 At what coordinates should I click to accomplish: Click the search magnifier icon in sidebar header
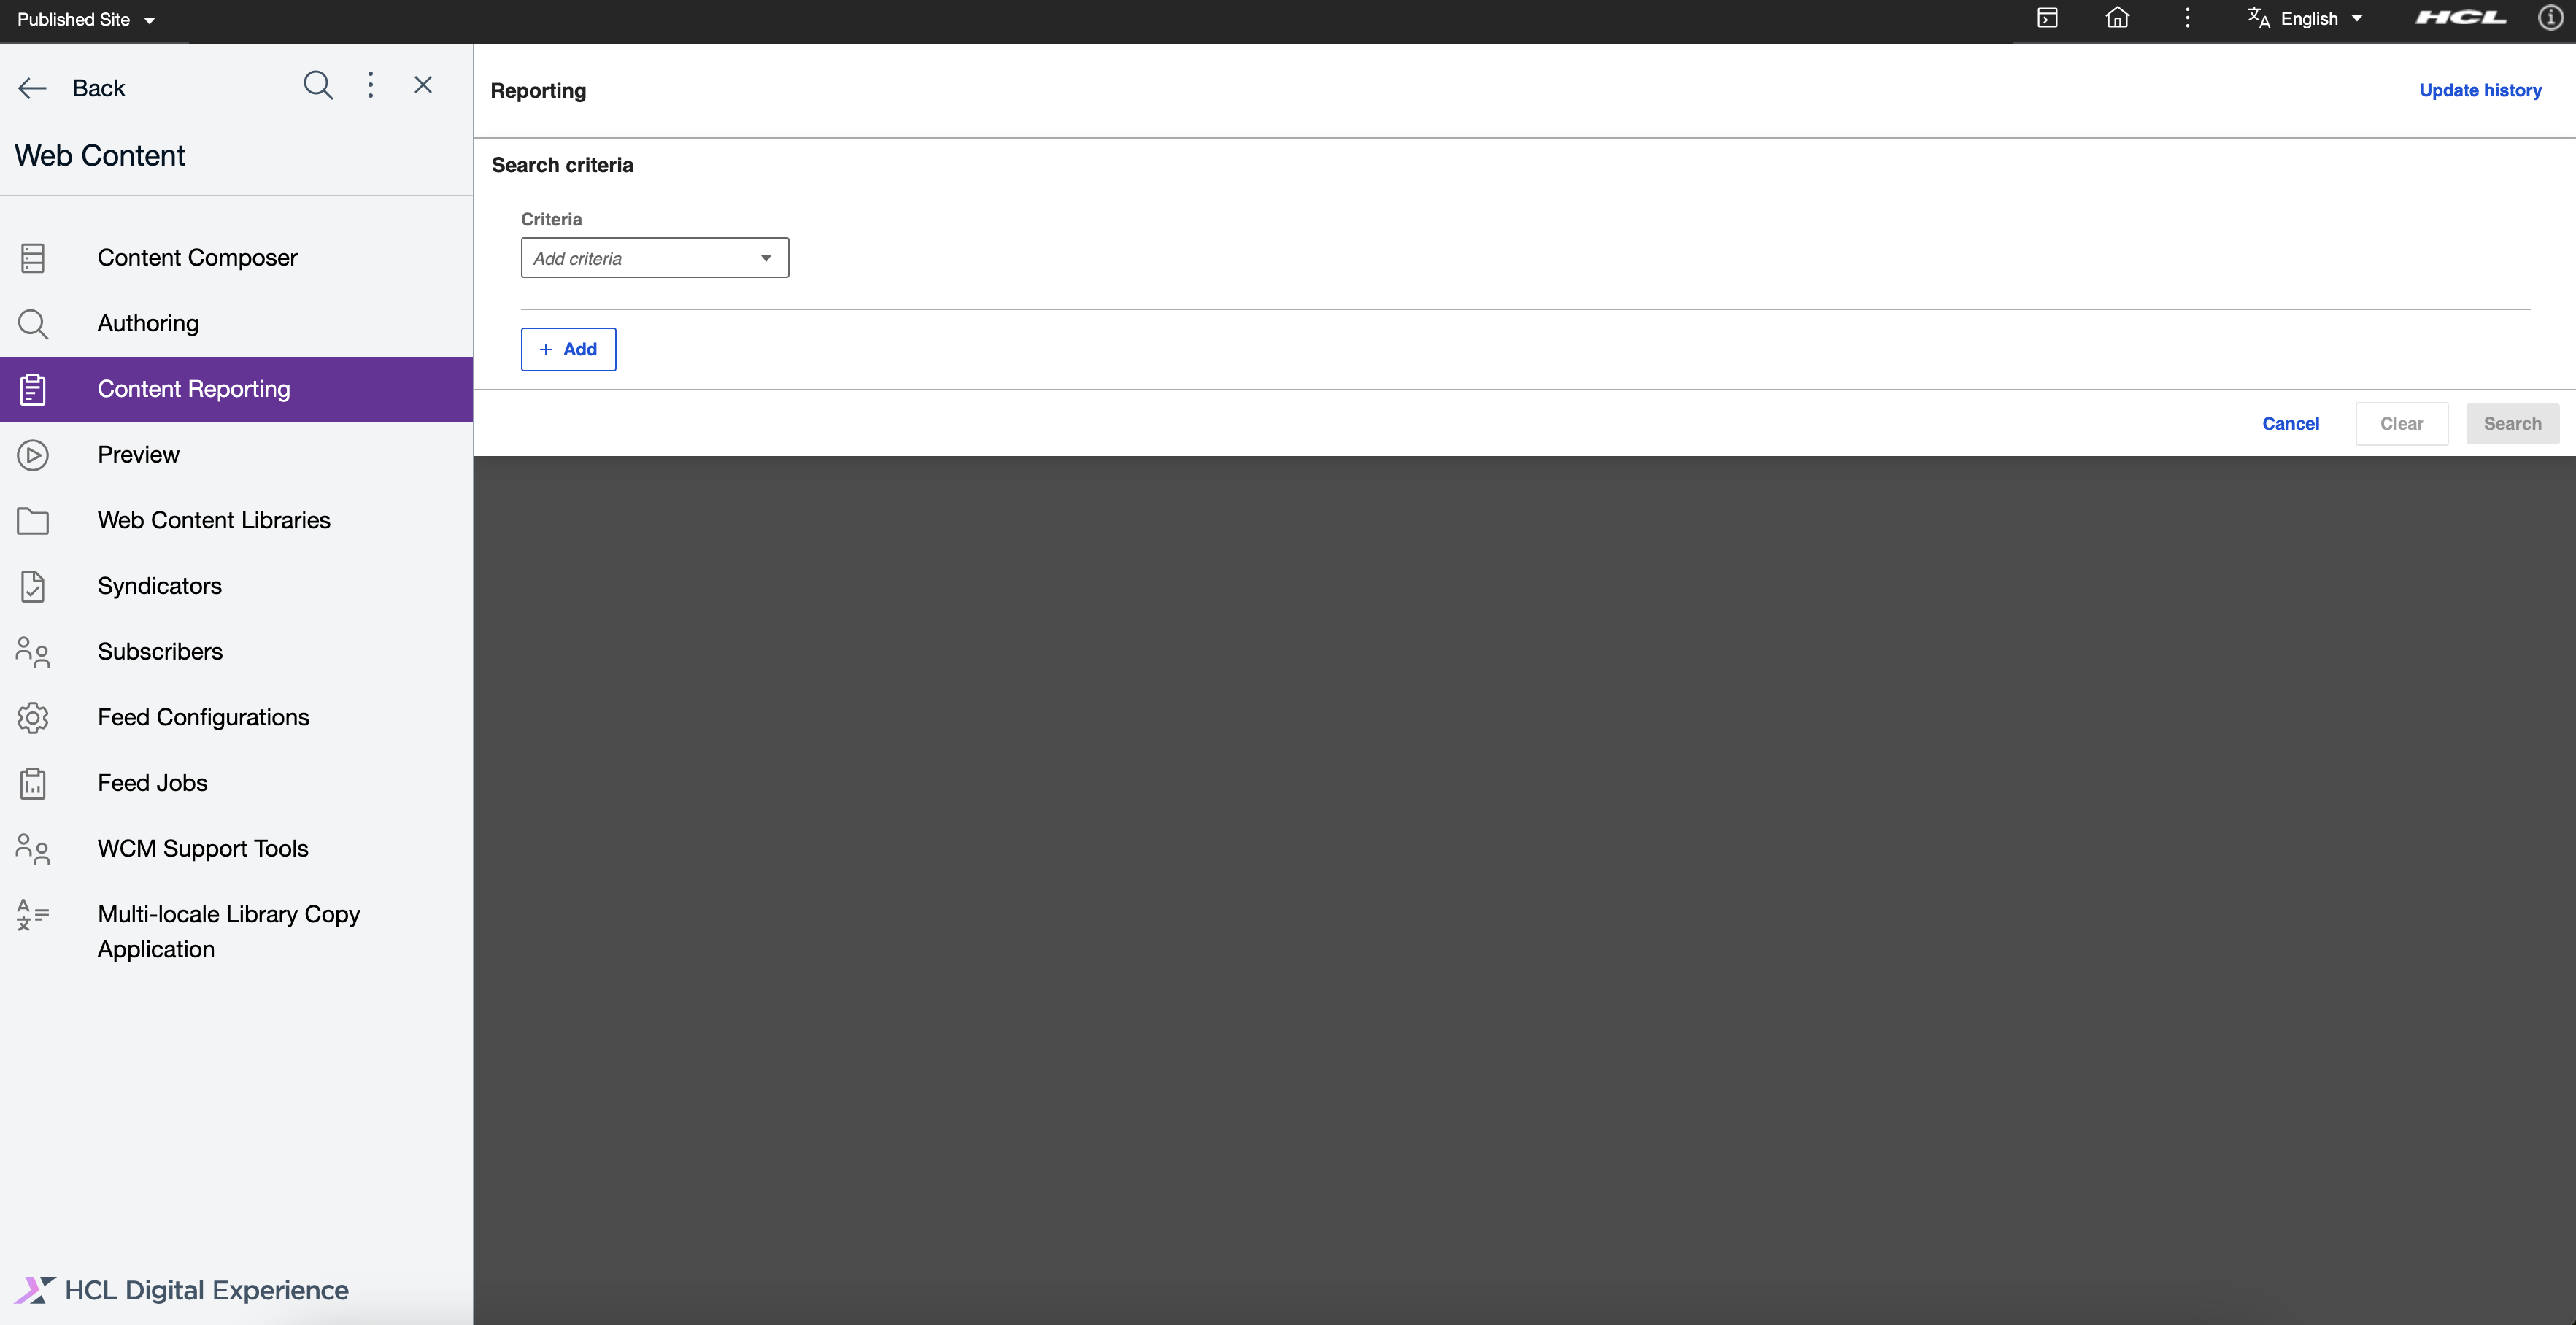[318, 86]
